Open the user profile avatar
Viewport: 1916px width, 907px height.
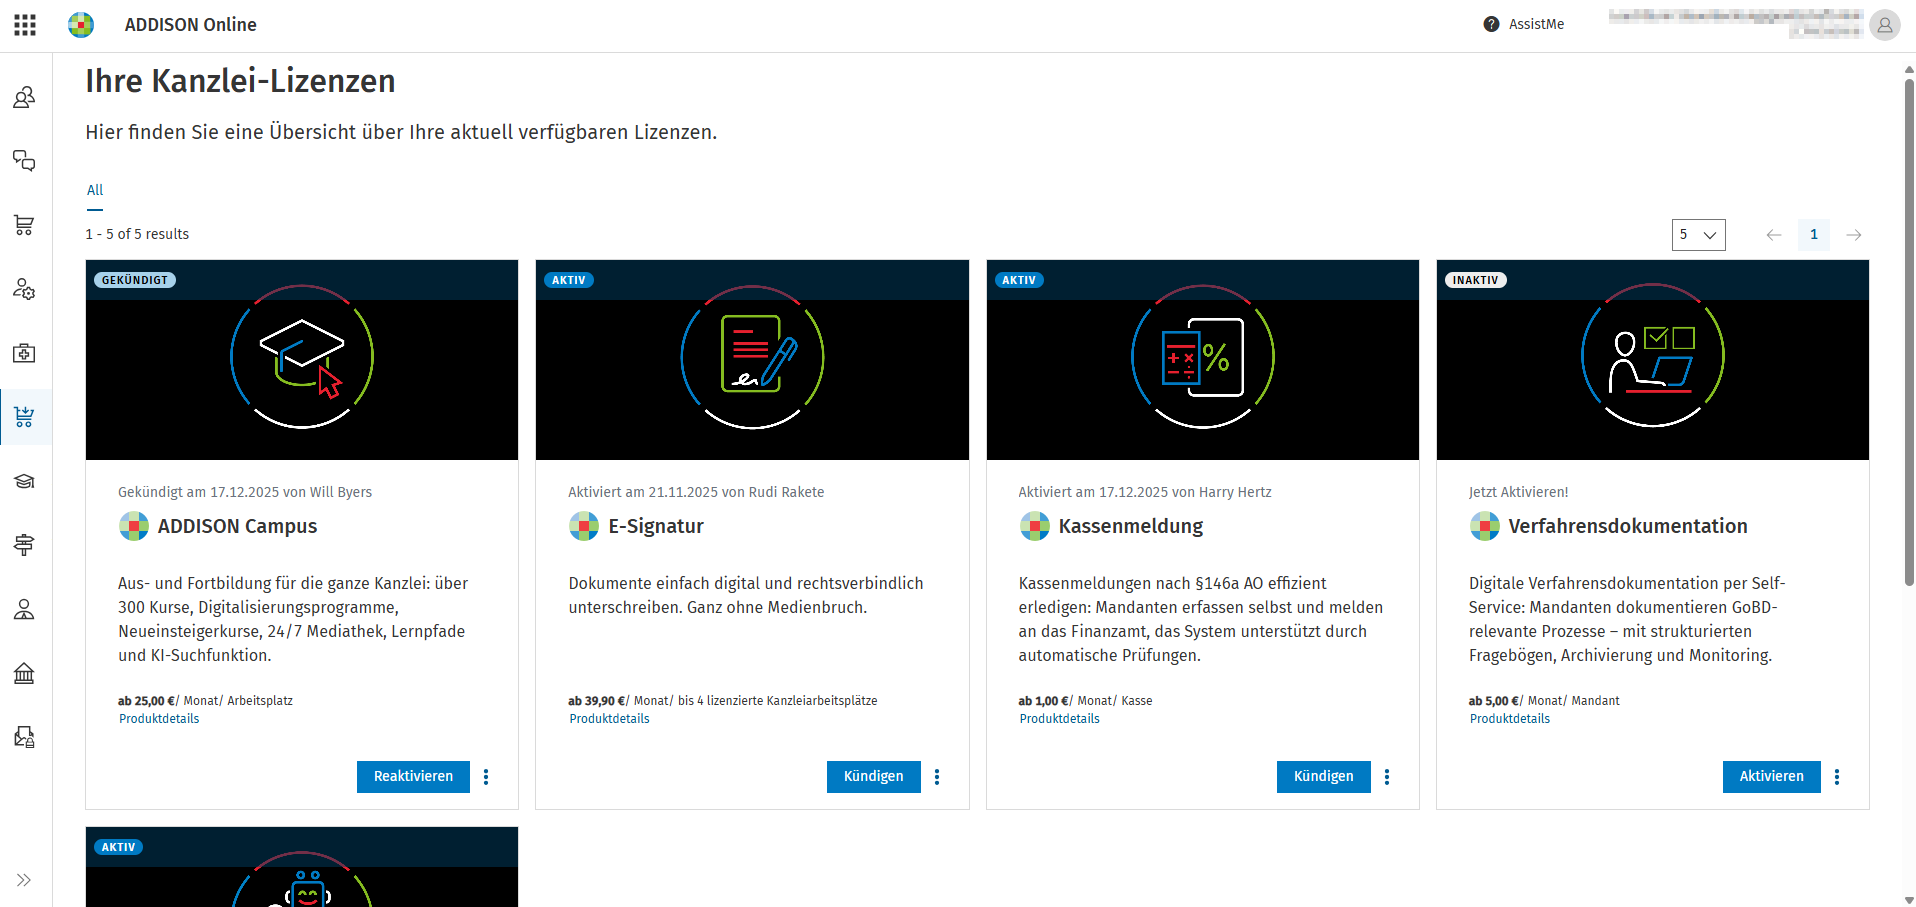1884,25
